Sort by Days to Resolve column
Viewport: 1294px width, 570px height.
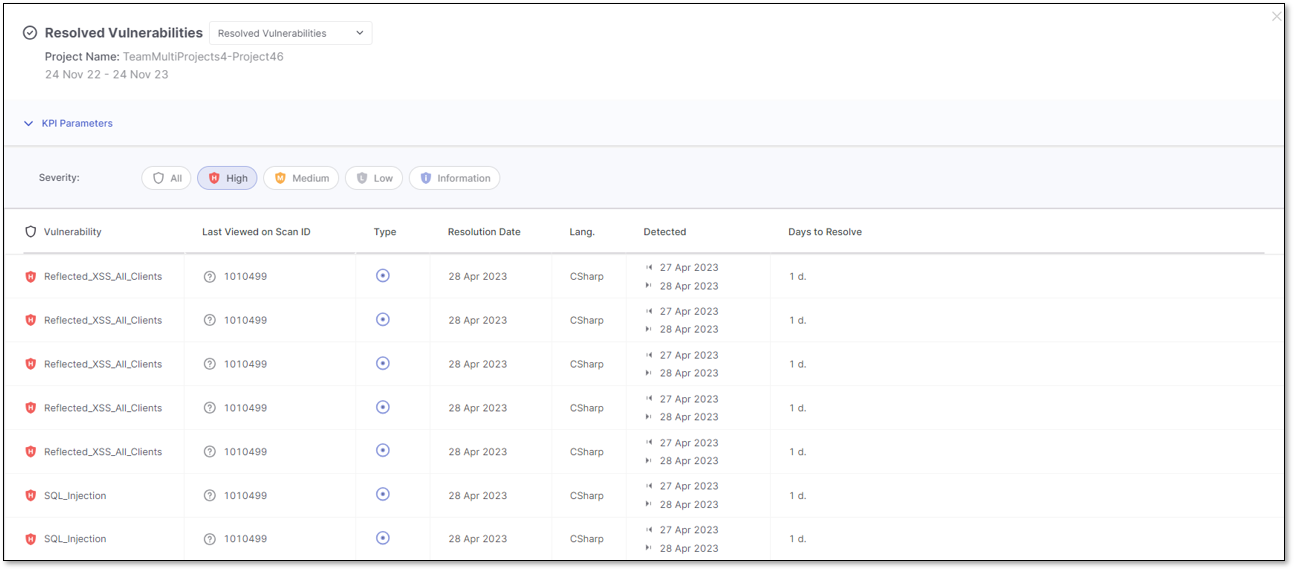tap(824, 232)
